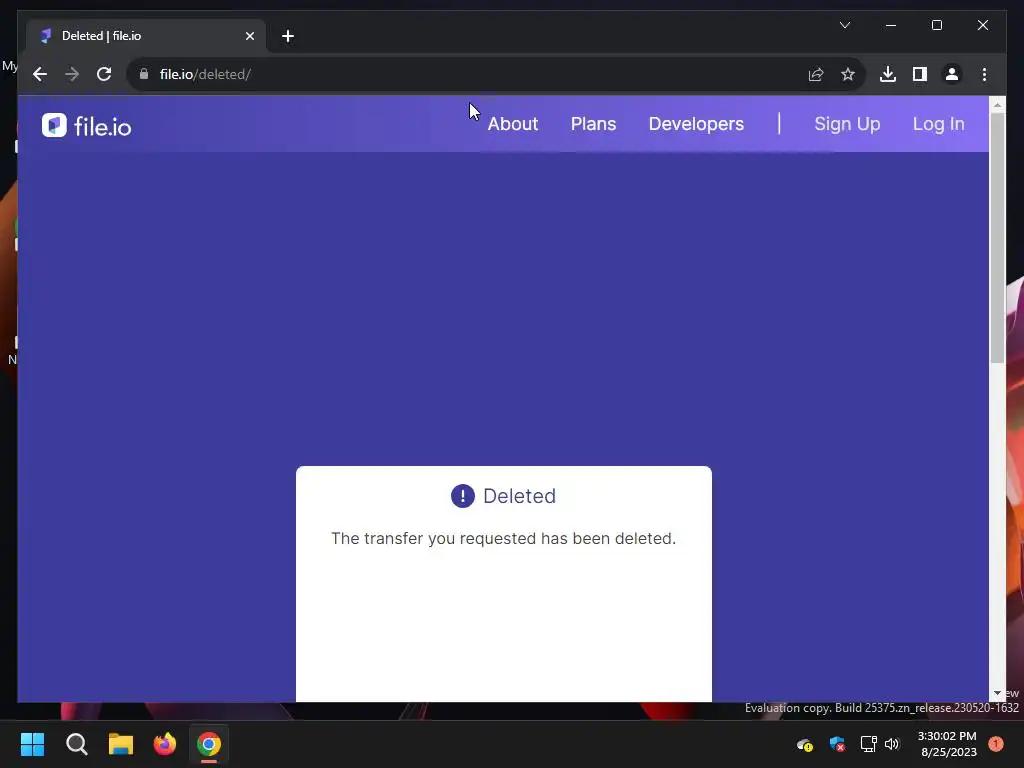This screenshot has width=1024, height=768.
Task: Open Chrome profile icon
Action: [x=952, y=74]
